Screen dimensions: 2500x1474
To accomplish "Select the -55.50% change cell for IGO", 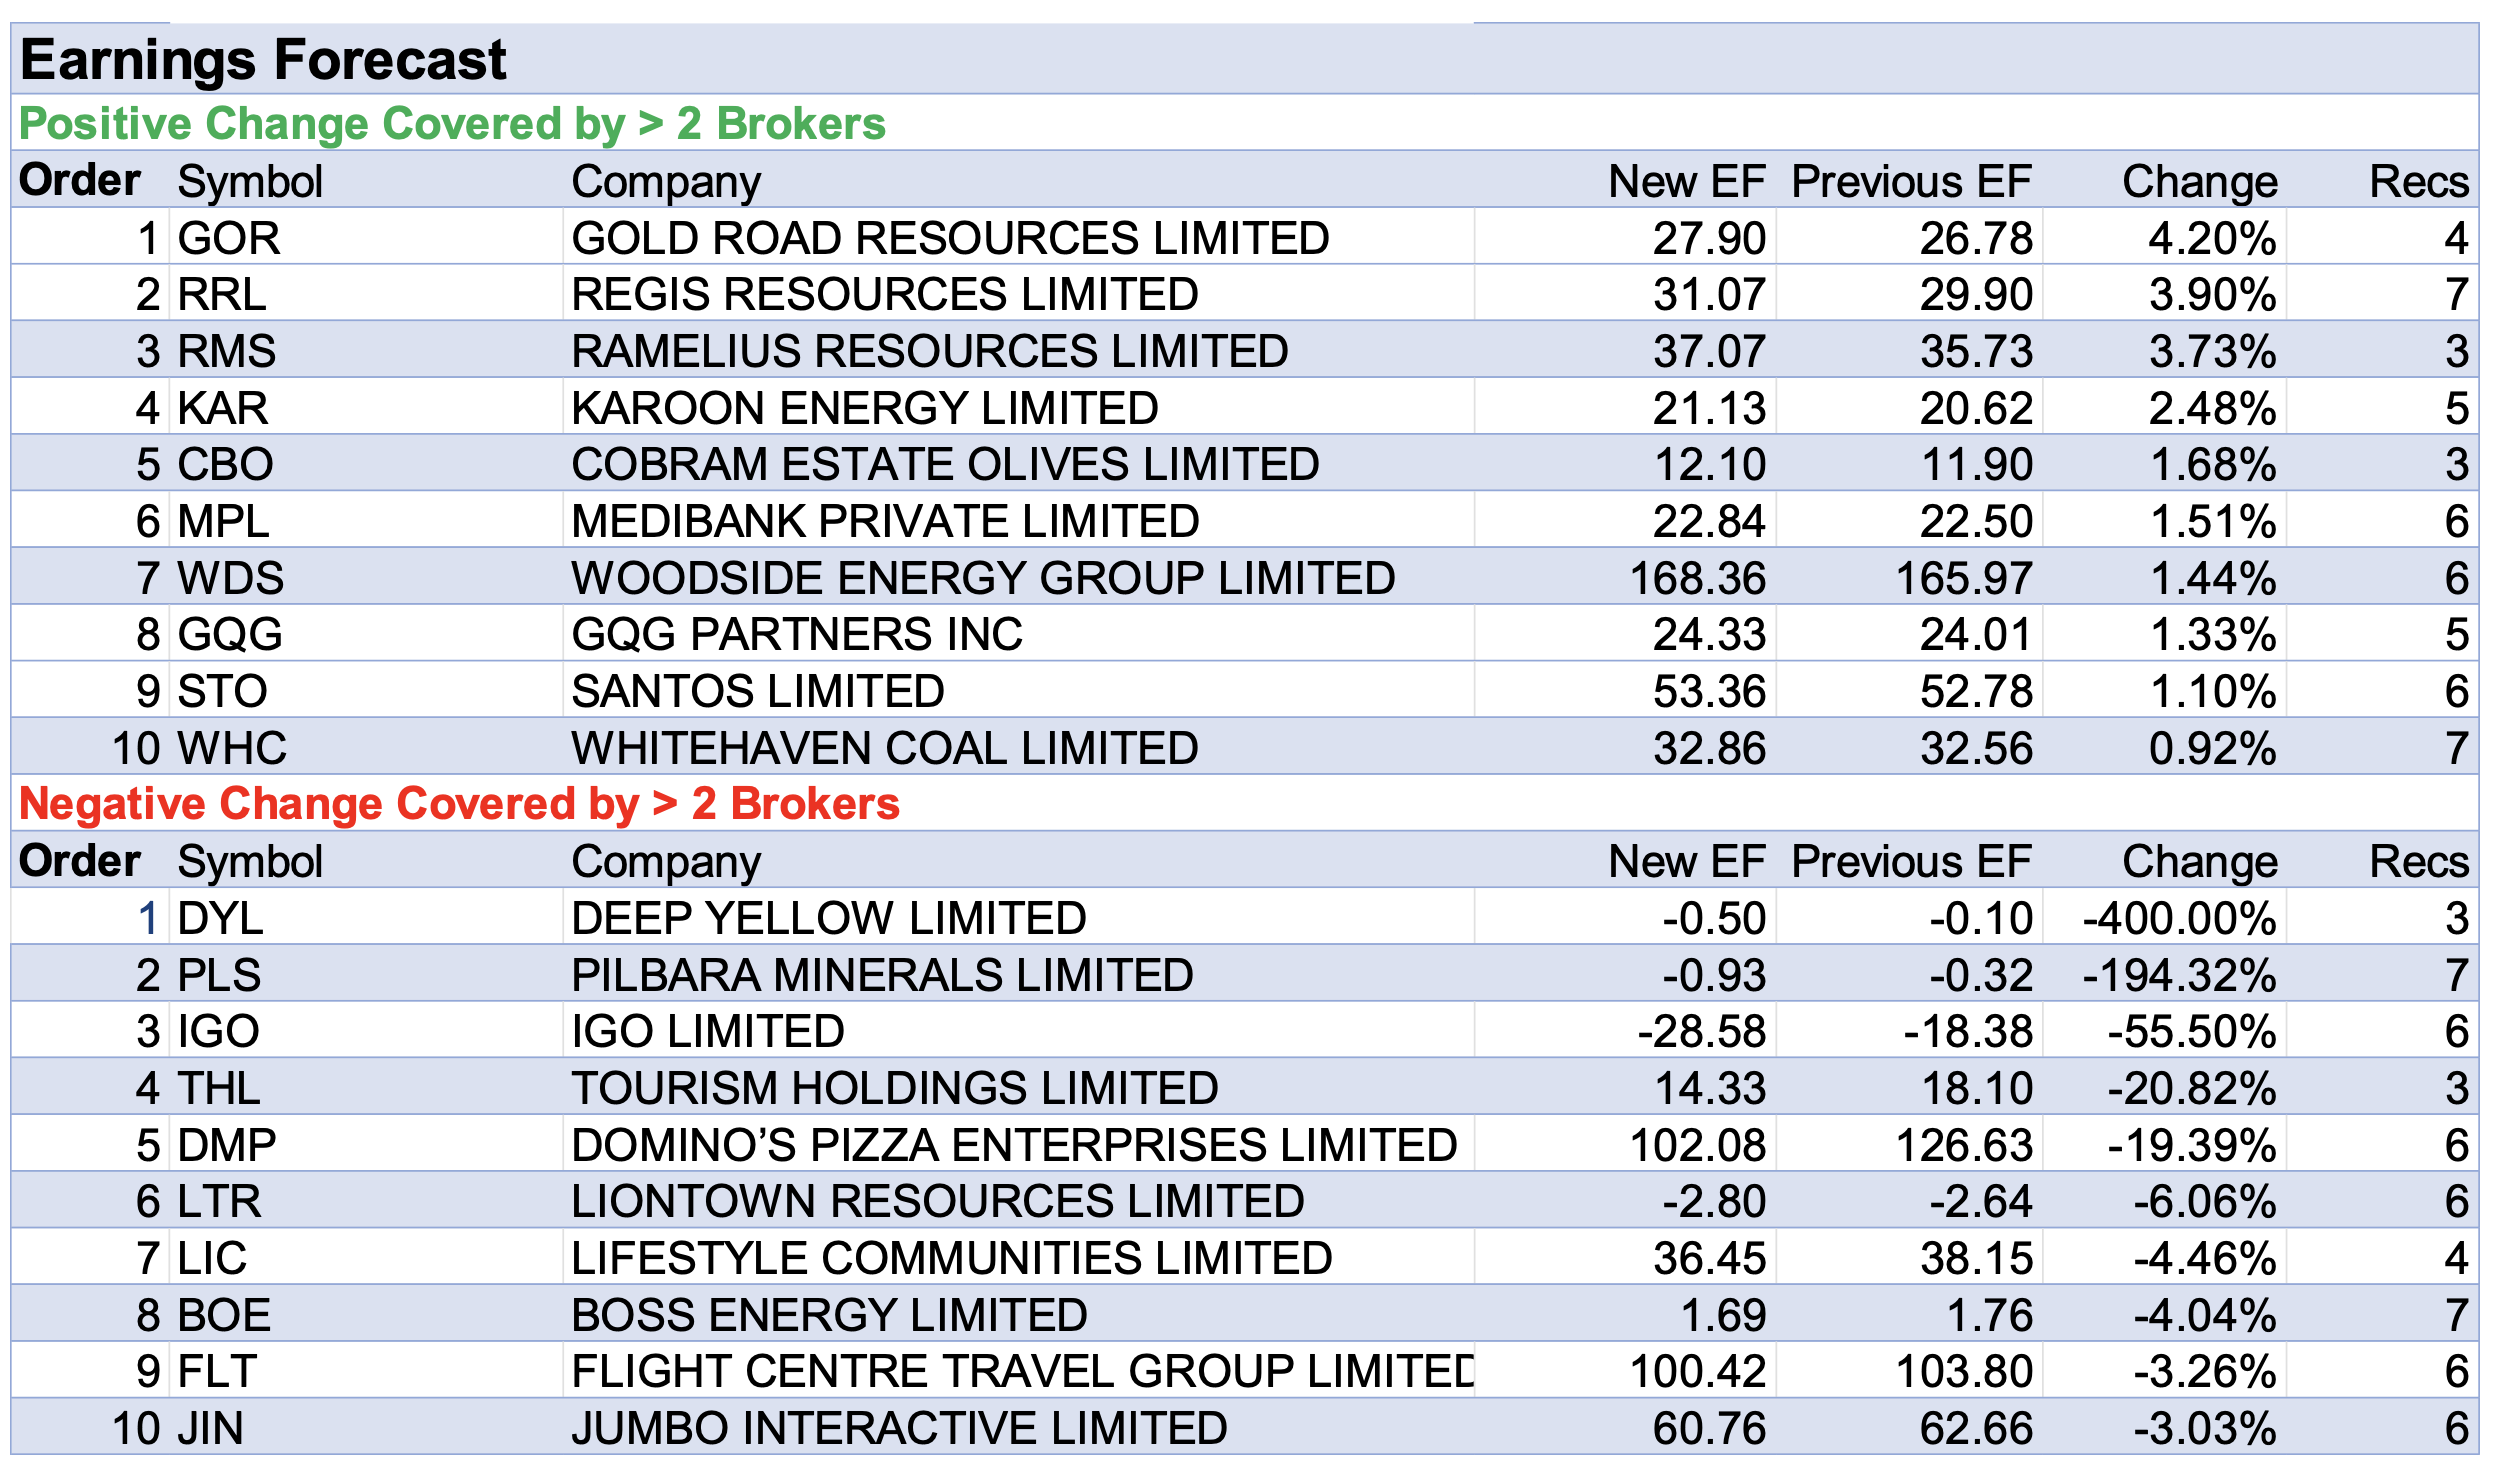I will pos(2191,1031).
